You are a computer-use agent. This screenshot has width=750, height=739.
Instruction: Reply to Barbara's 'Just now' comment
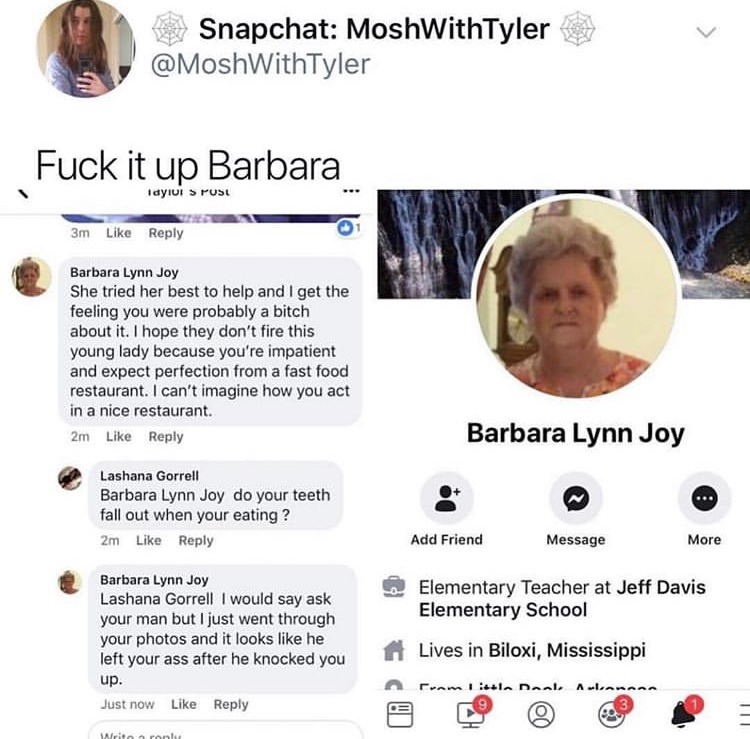point(231,704)
